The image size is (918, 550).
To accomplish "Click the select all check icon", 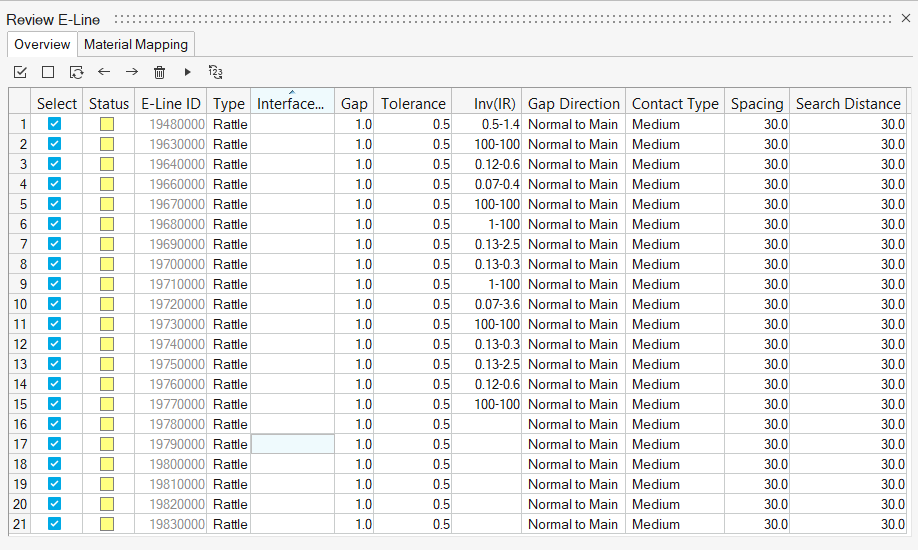I will 20,72.
